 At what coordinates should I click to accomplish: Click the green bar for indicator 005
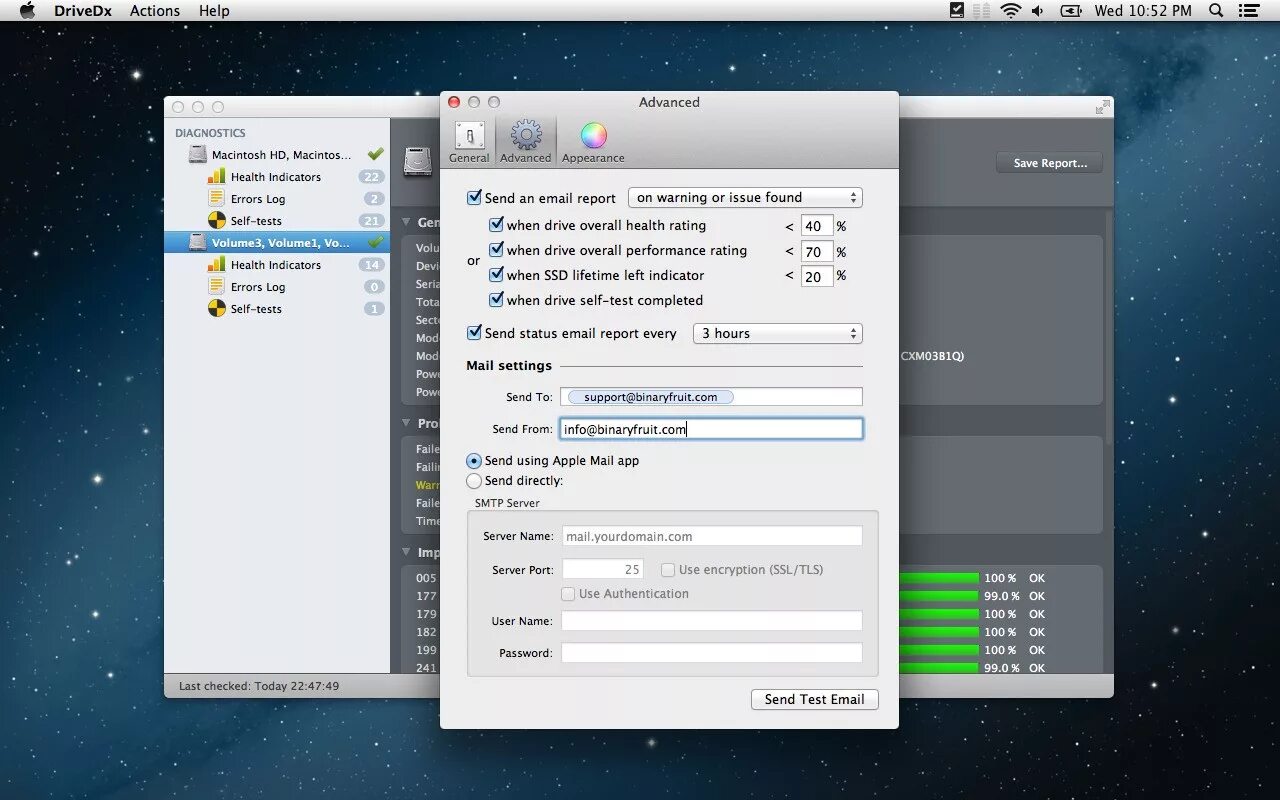[x=939, y=578]
